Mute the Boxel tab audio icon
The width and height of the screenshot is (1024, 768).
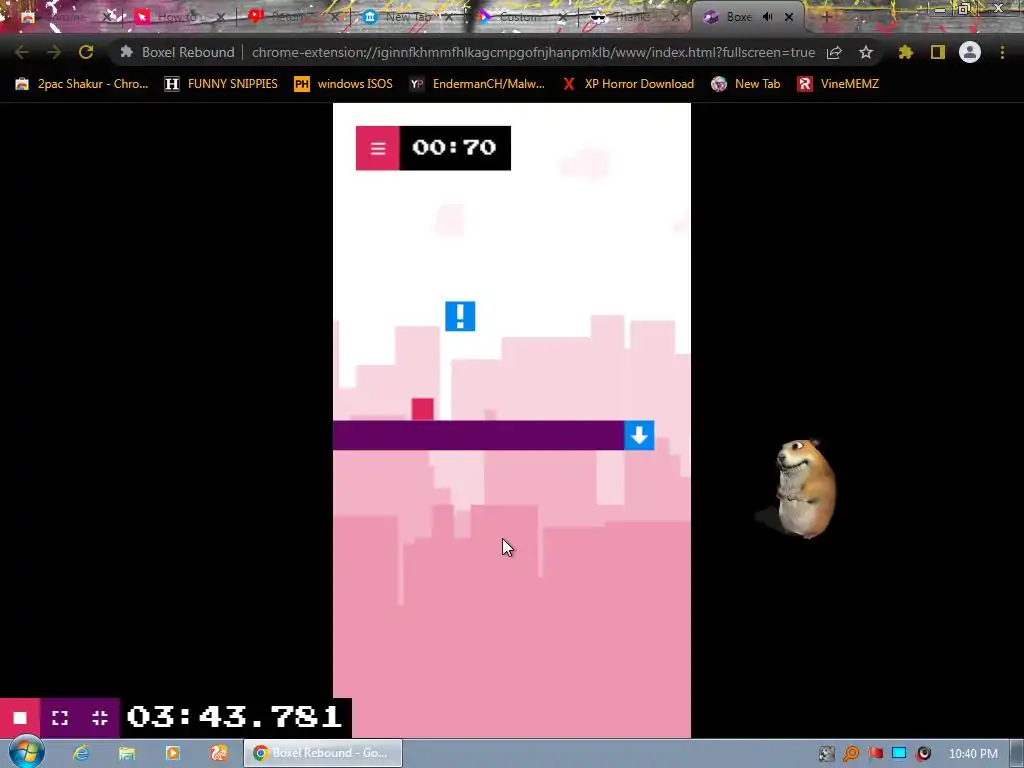tap(768, 17)
